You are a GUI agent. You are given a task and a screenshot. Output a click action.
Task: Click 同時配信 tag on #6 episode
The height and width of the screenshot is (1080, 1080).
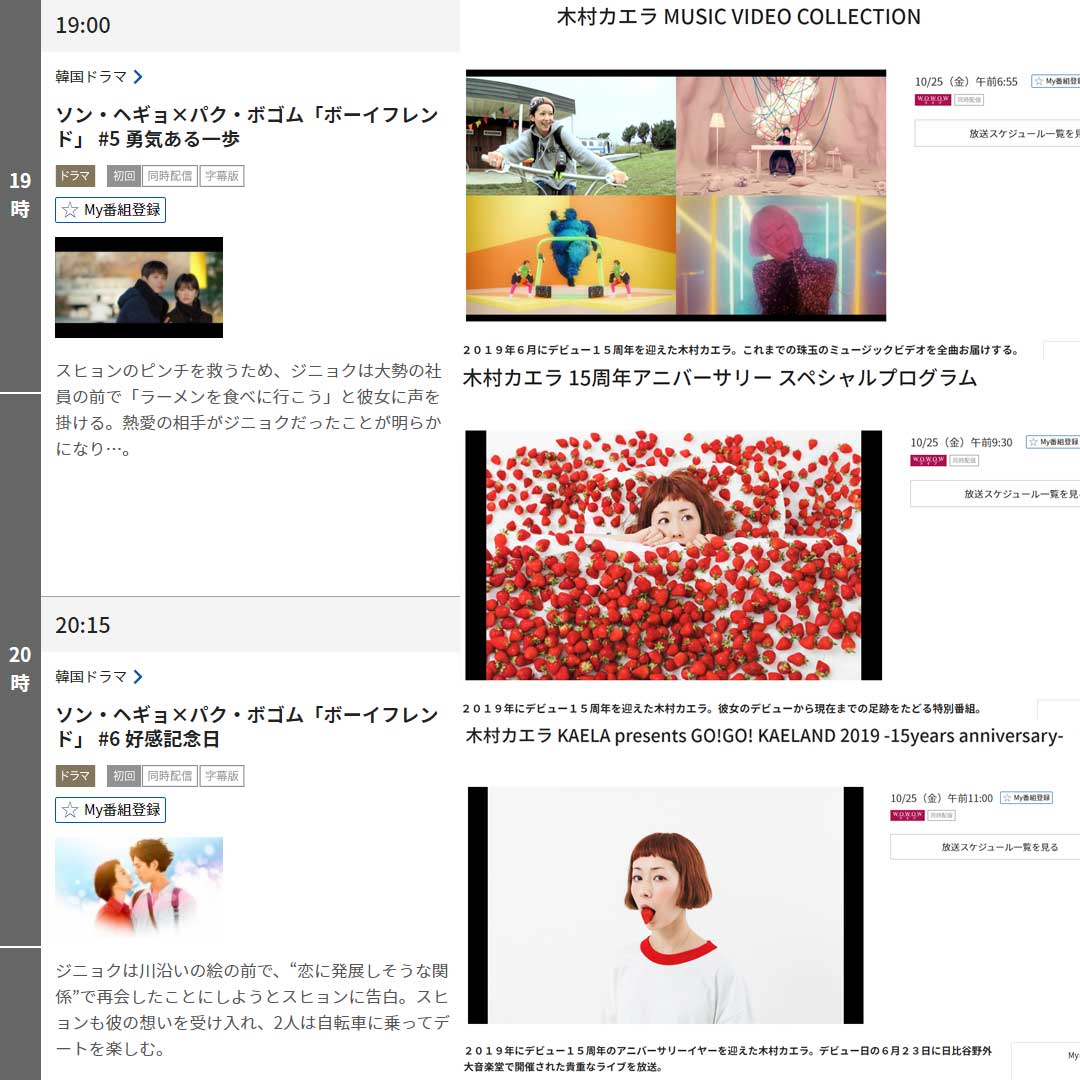click(x=170, y=776)
